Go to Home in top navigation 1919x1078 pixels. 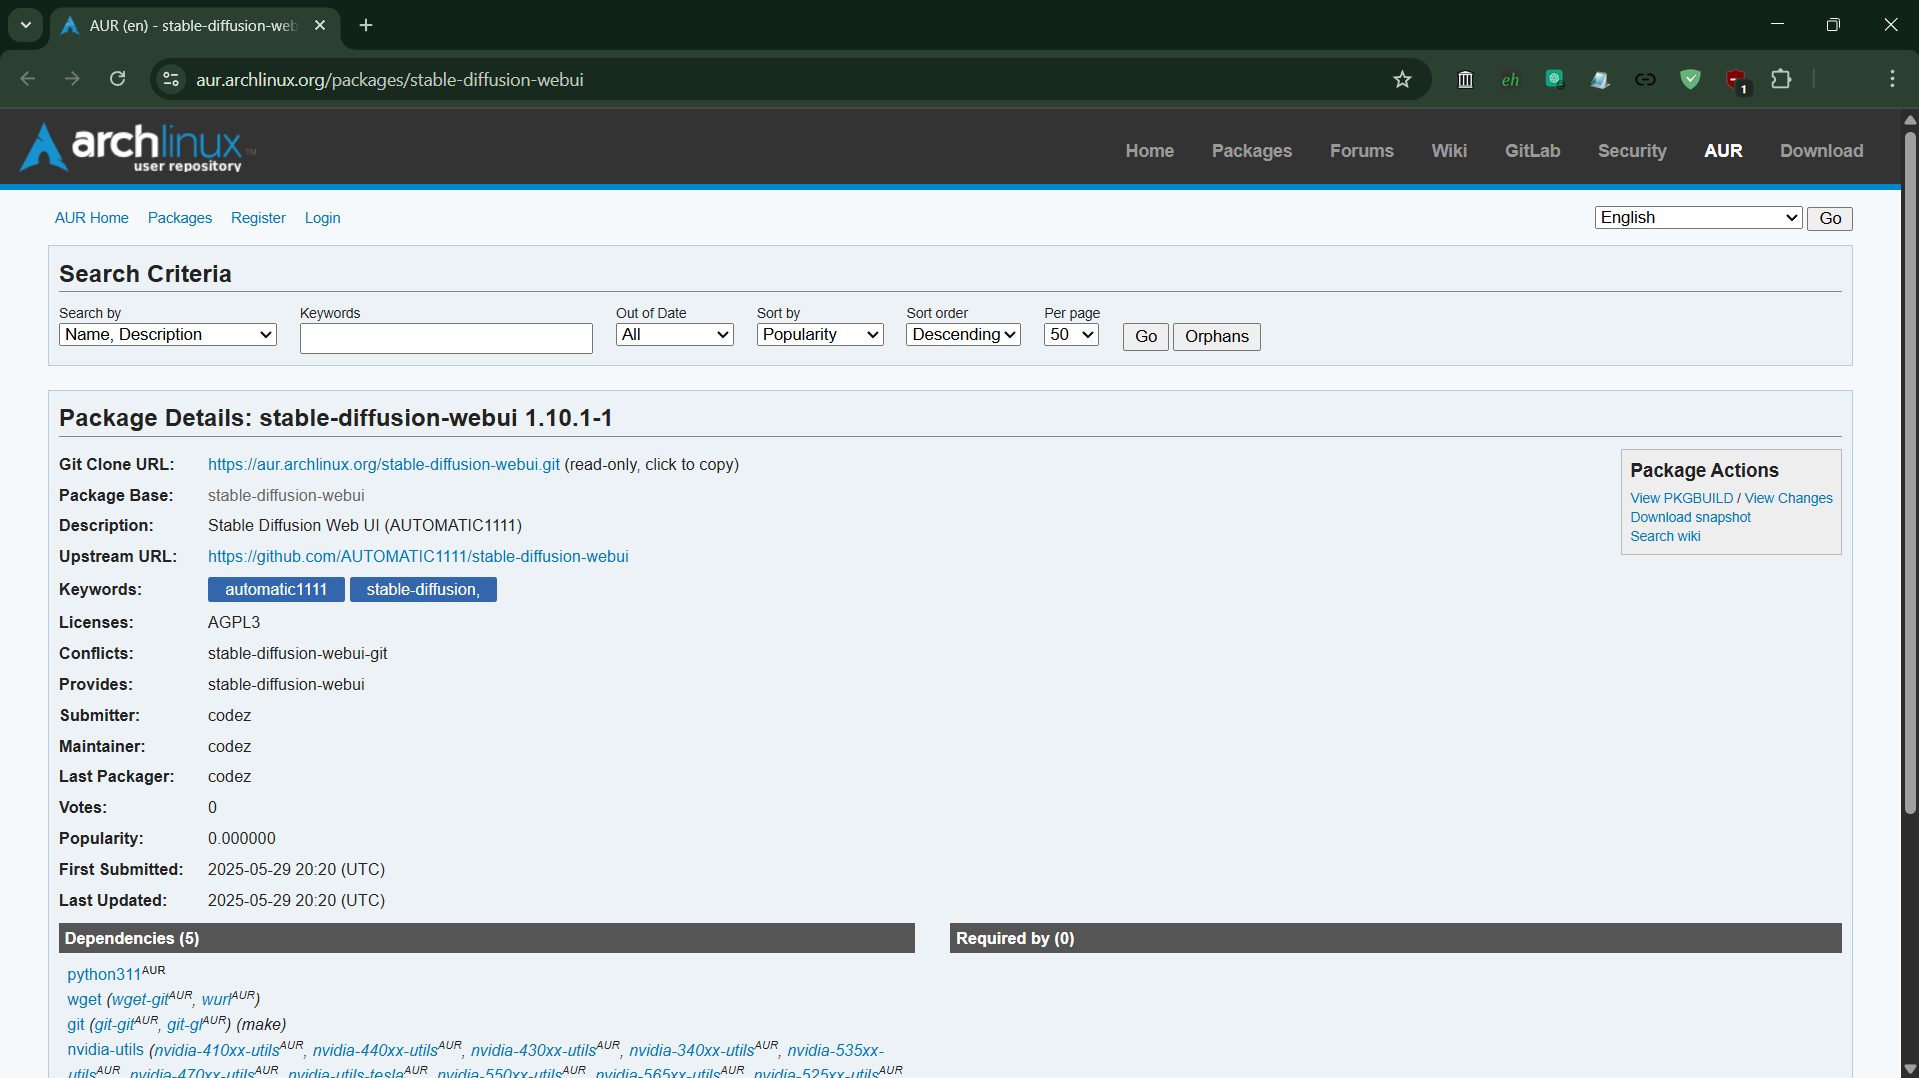1150,150
